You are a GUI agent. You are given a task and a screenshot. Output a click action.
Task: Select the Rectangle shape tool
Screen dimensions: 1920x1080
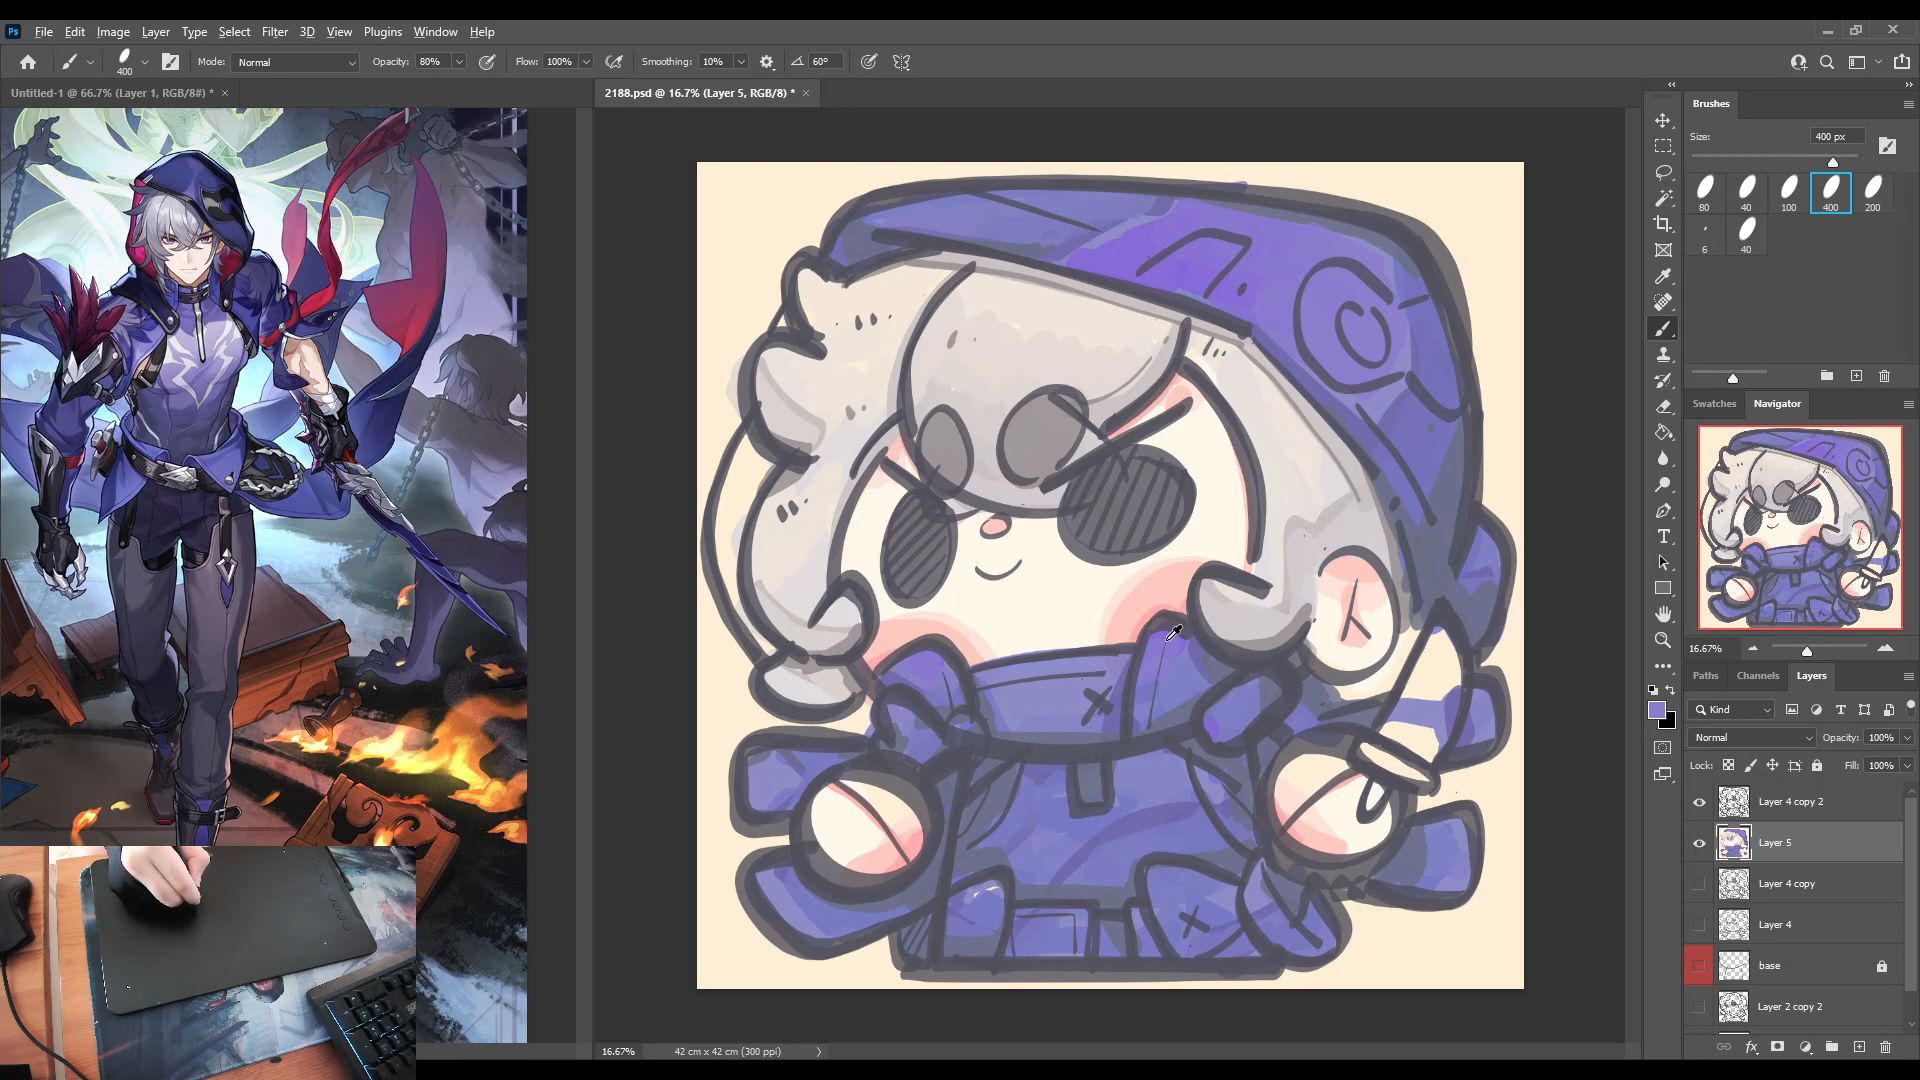click(1663, 589)
